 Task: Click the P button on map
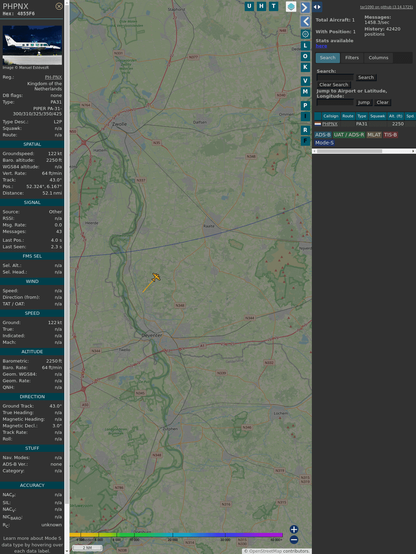305,105
